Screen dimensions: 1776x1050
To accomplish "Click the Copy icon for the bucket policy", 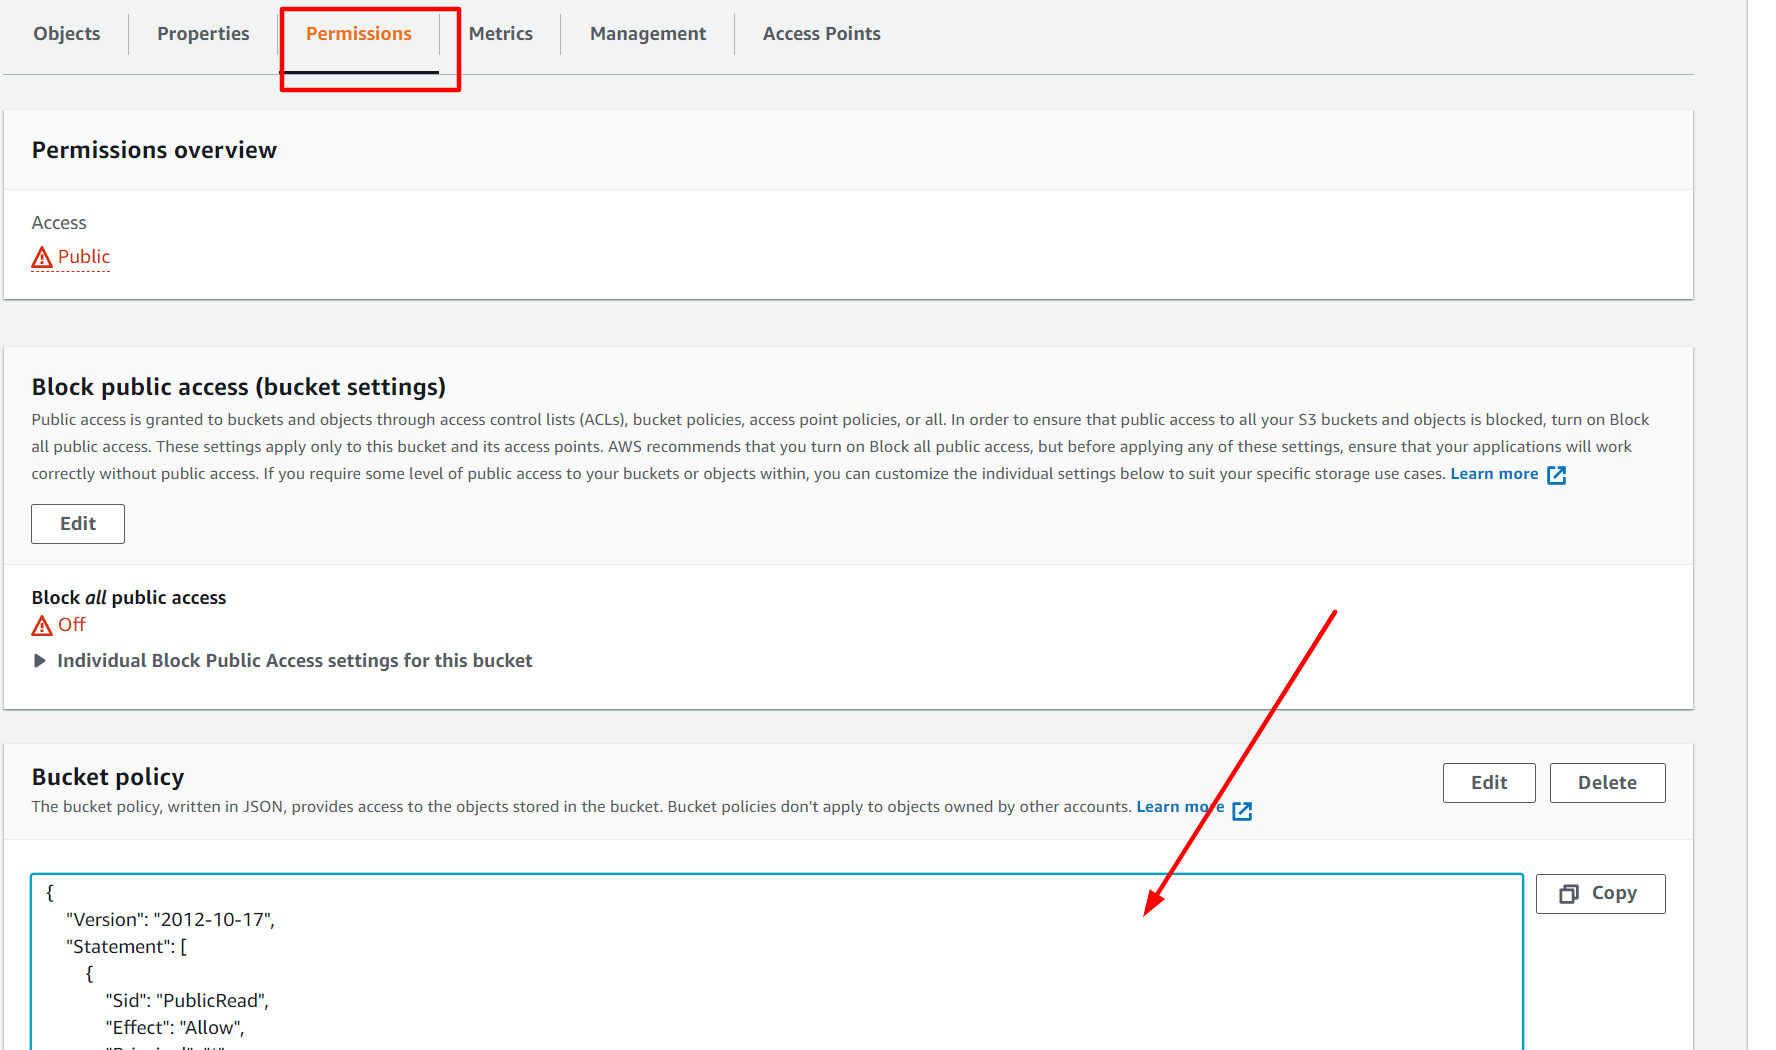I will tap(1569, 894).
